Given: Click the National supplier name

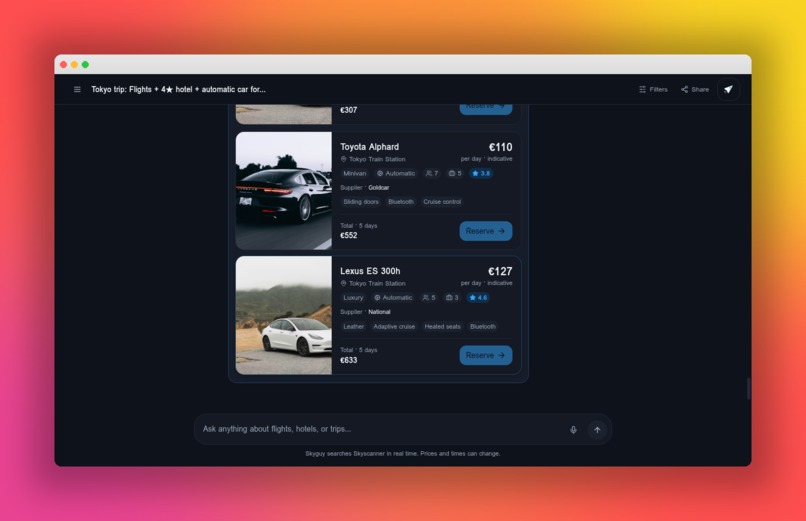Looking at the screenshot, I should (379, 312).
